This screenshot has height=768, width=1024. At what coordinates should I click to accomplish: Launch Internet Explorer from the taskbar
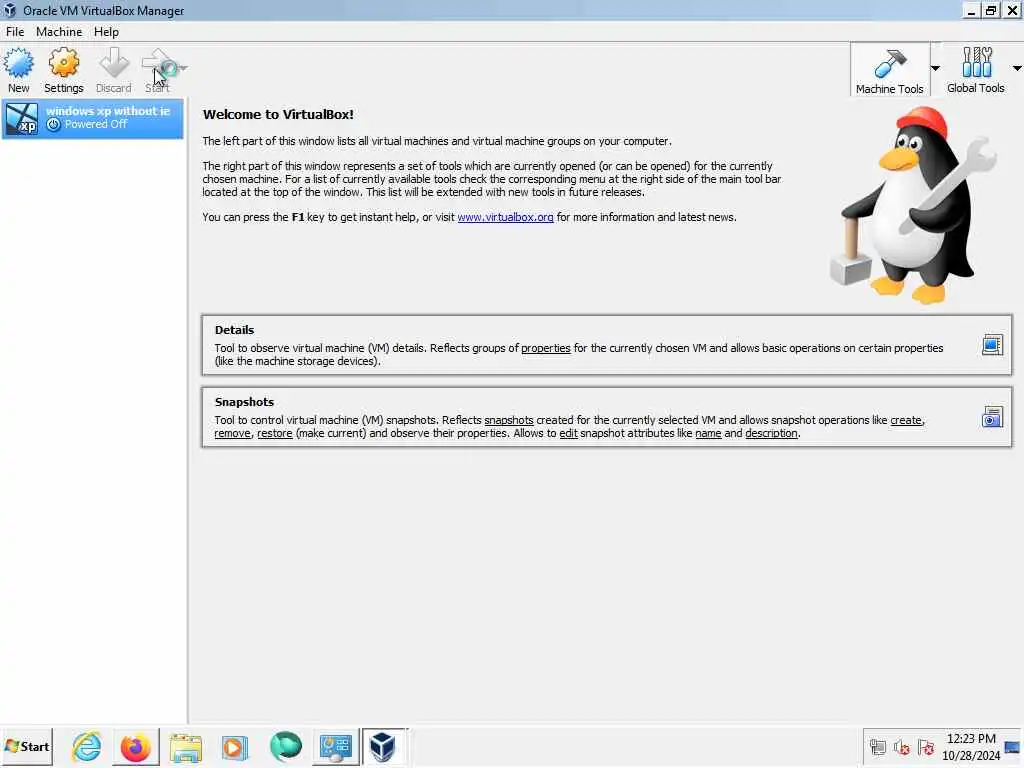click(x=87, y=747)
